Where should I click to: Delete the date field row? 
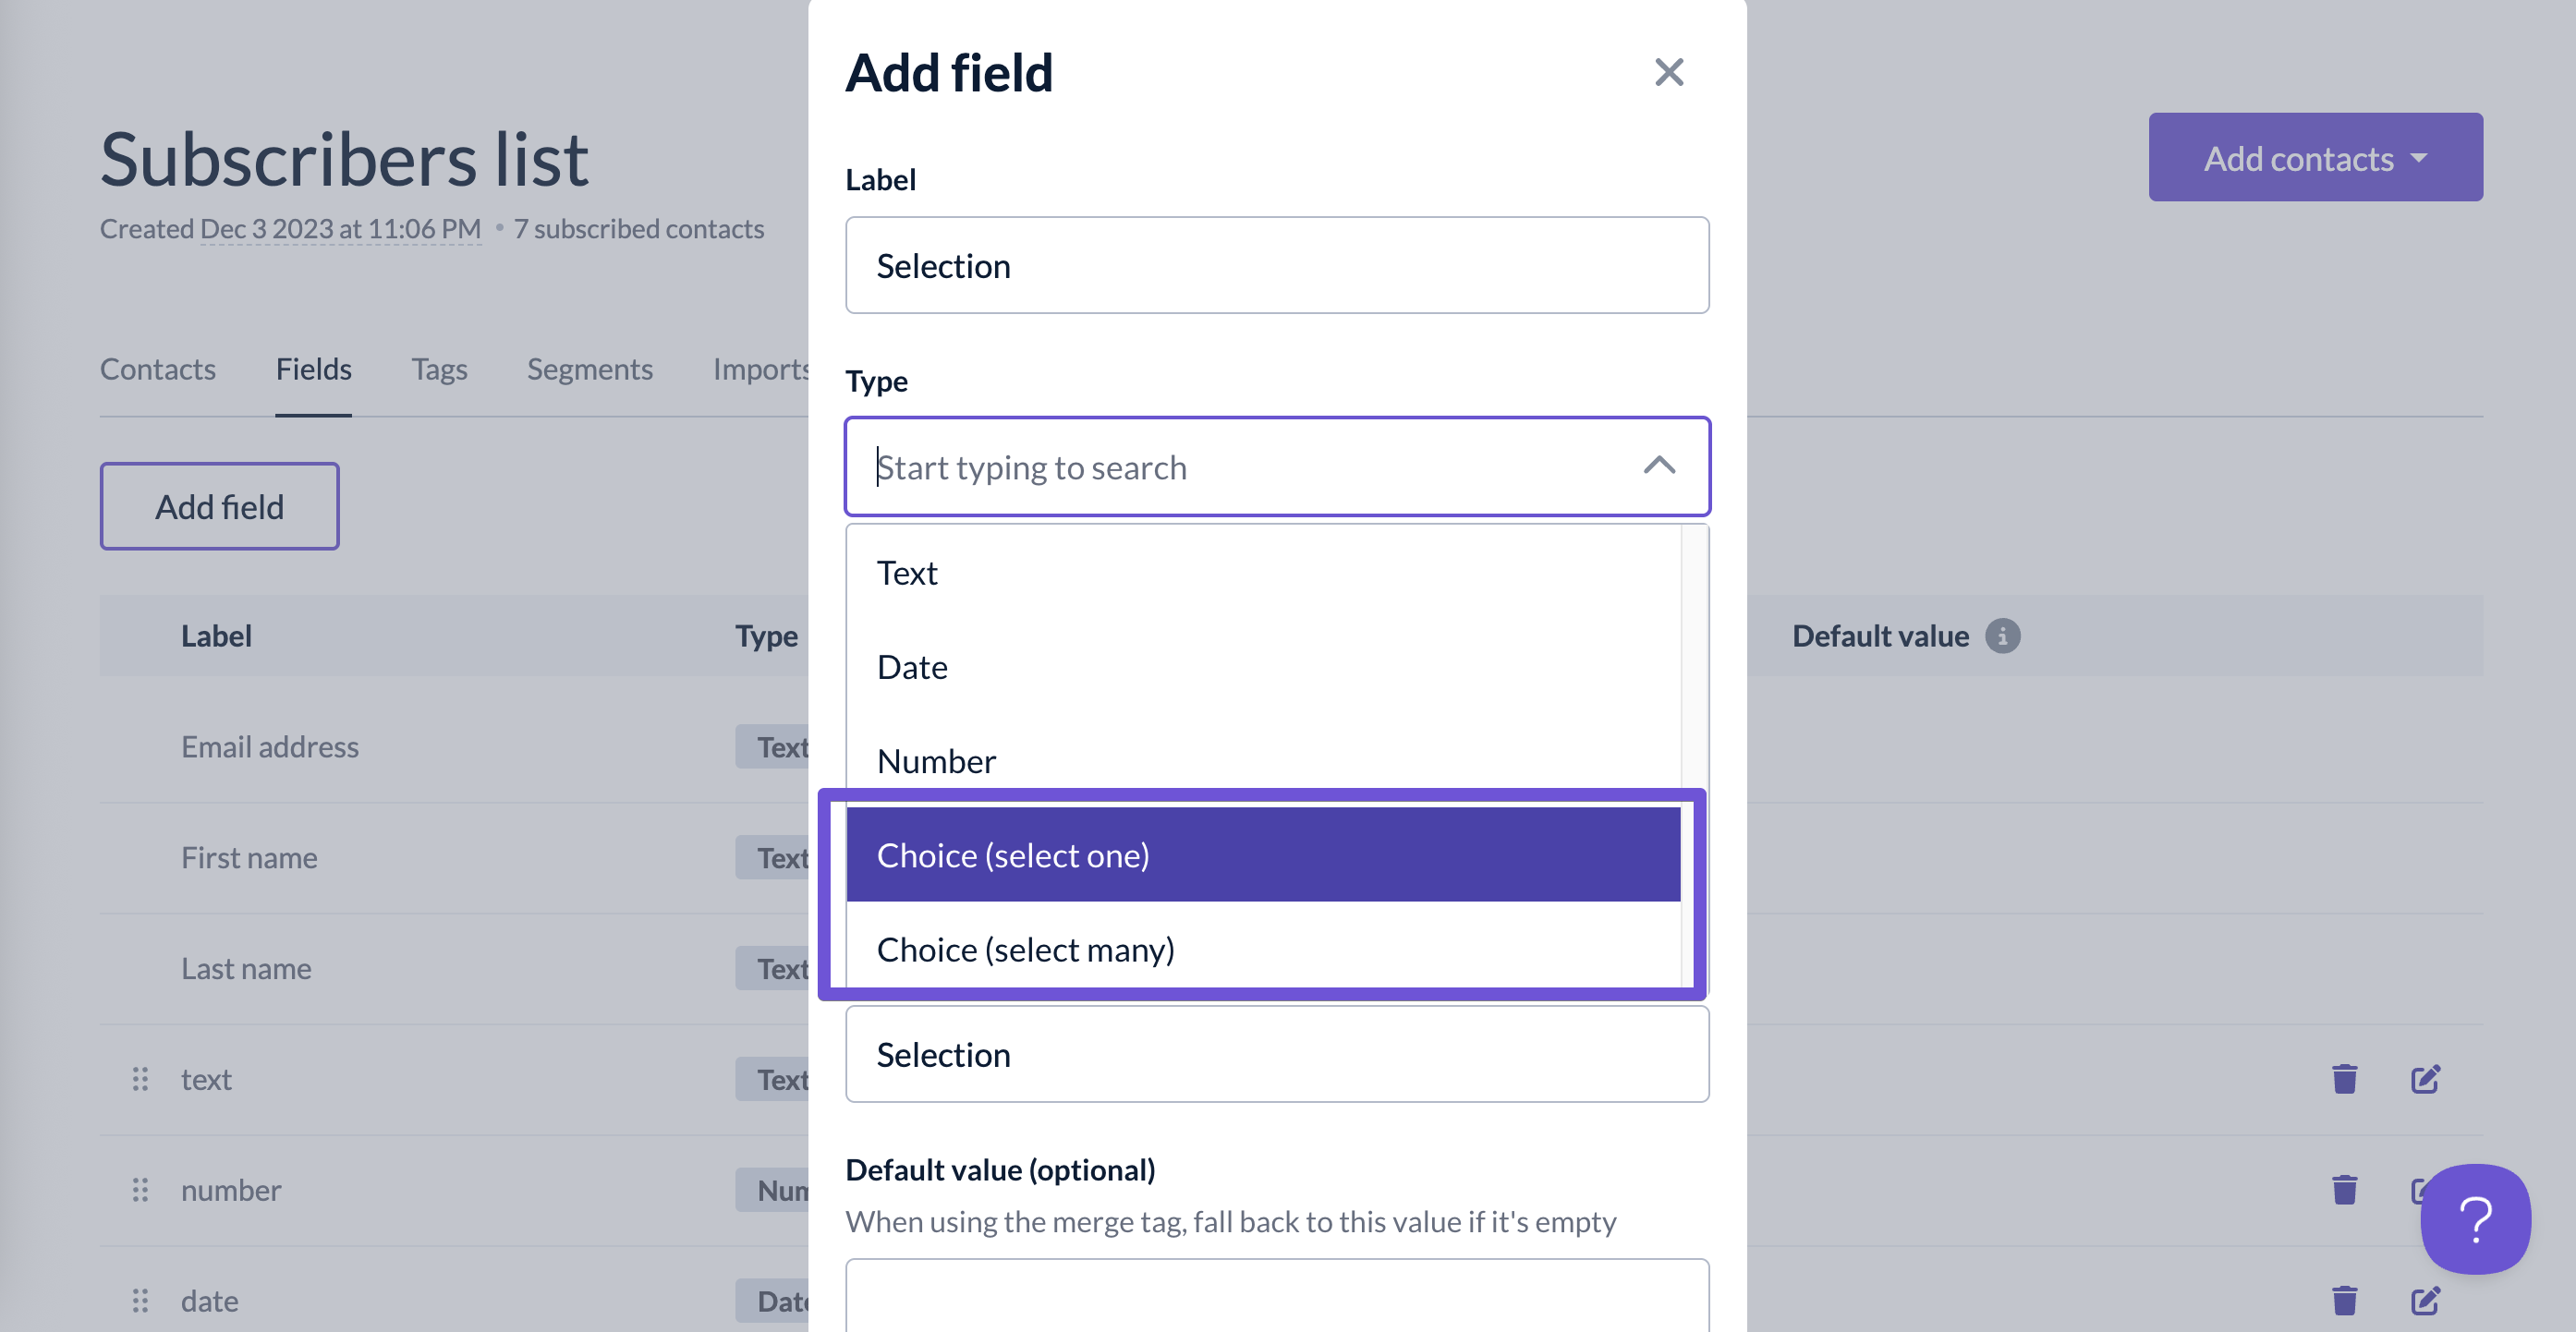[x=2344, y=1300]
